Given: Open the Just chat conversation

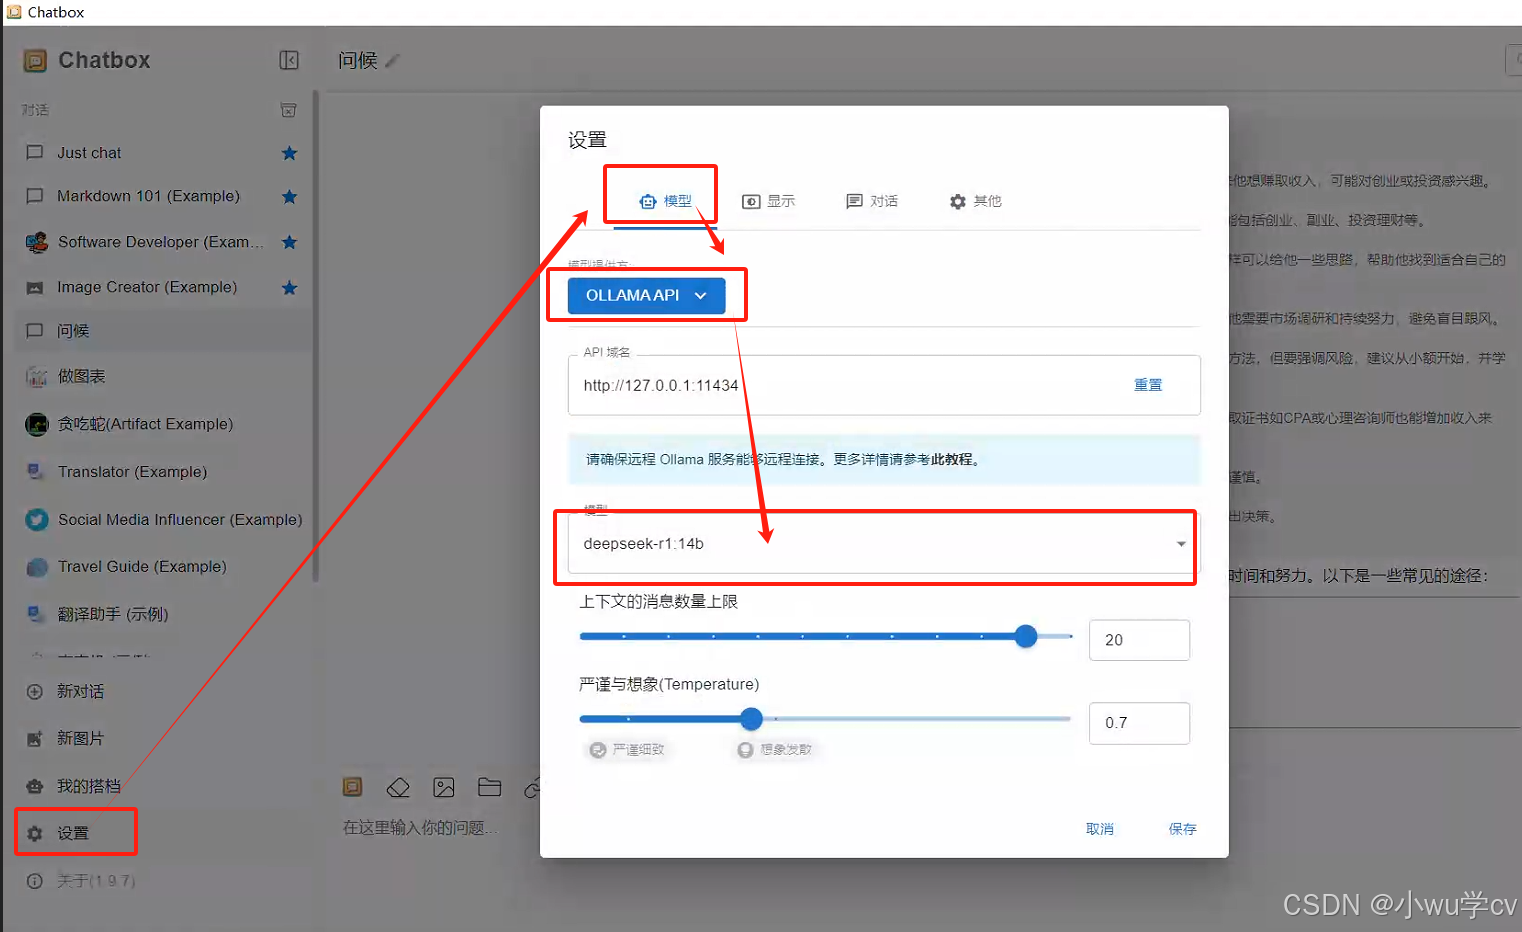Looking at the screenshot, I should tap(163, 153).
